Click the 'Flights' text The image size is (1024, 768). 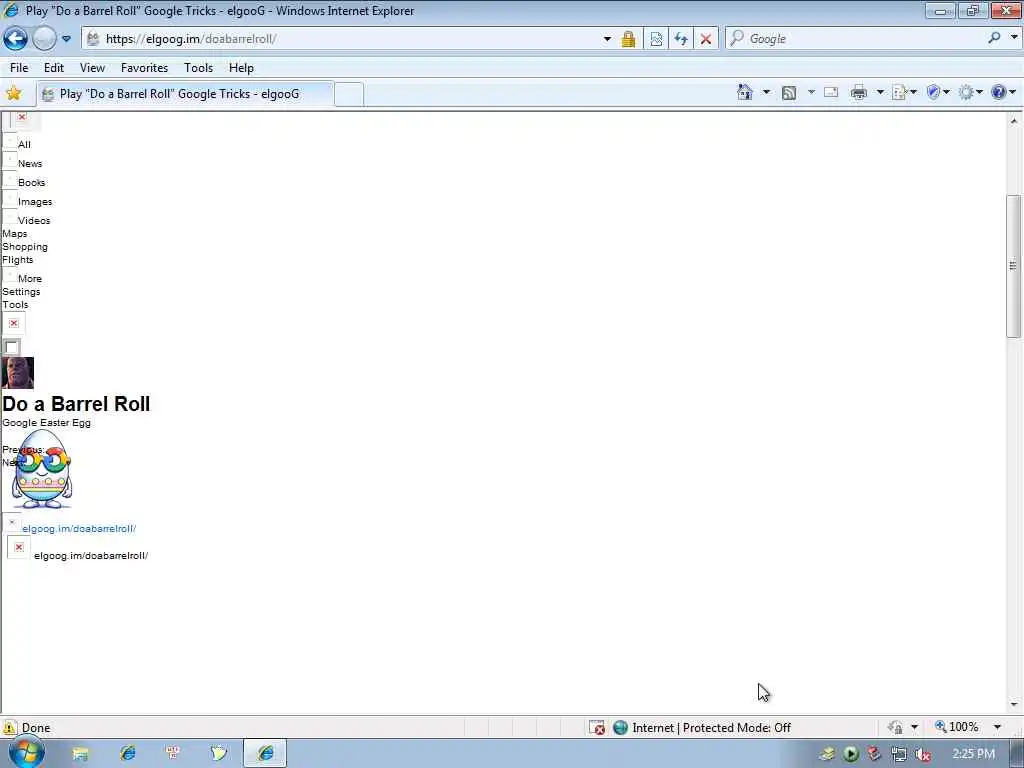pyautogui.click(x=18, y=260)
